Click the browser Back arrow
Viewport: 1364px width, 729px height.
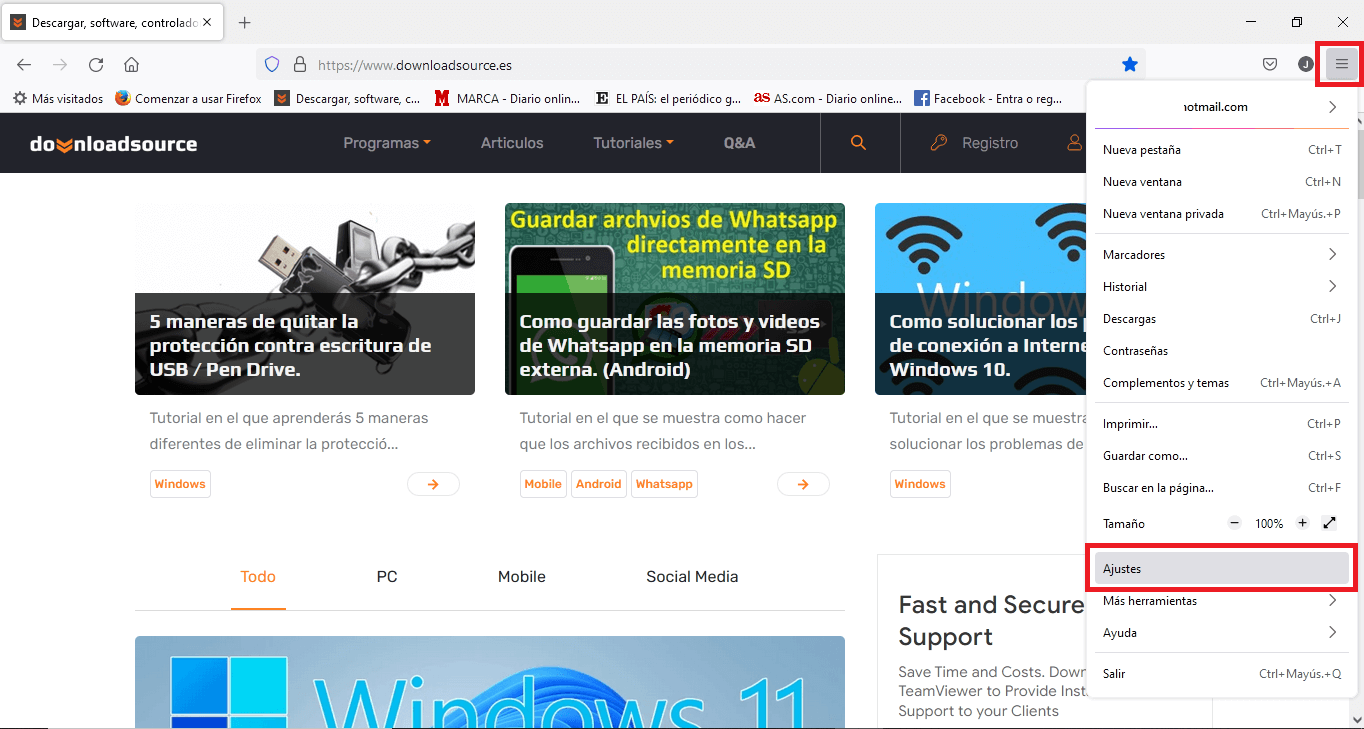24,65
